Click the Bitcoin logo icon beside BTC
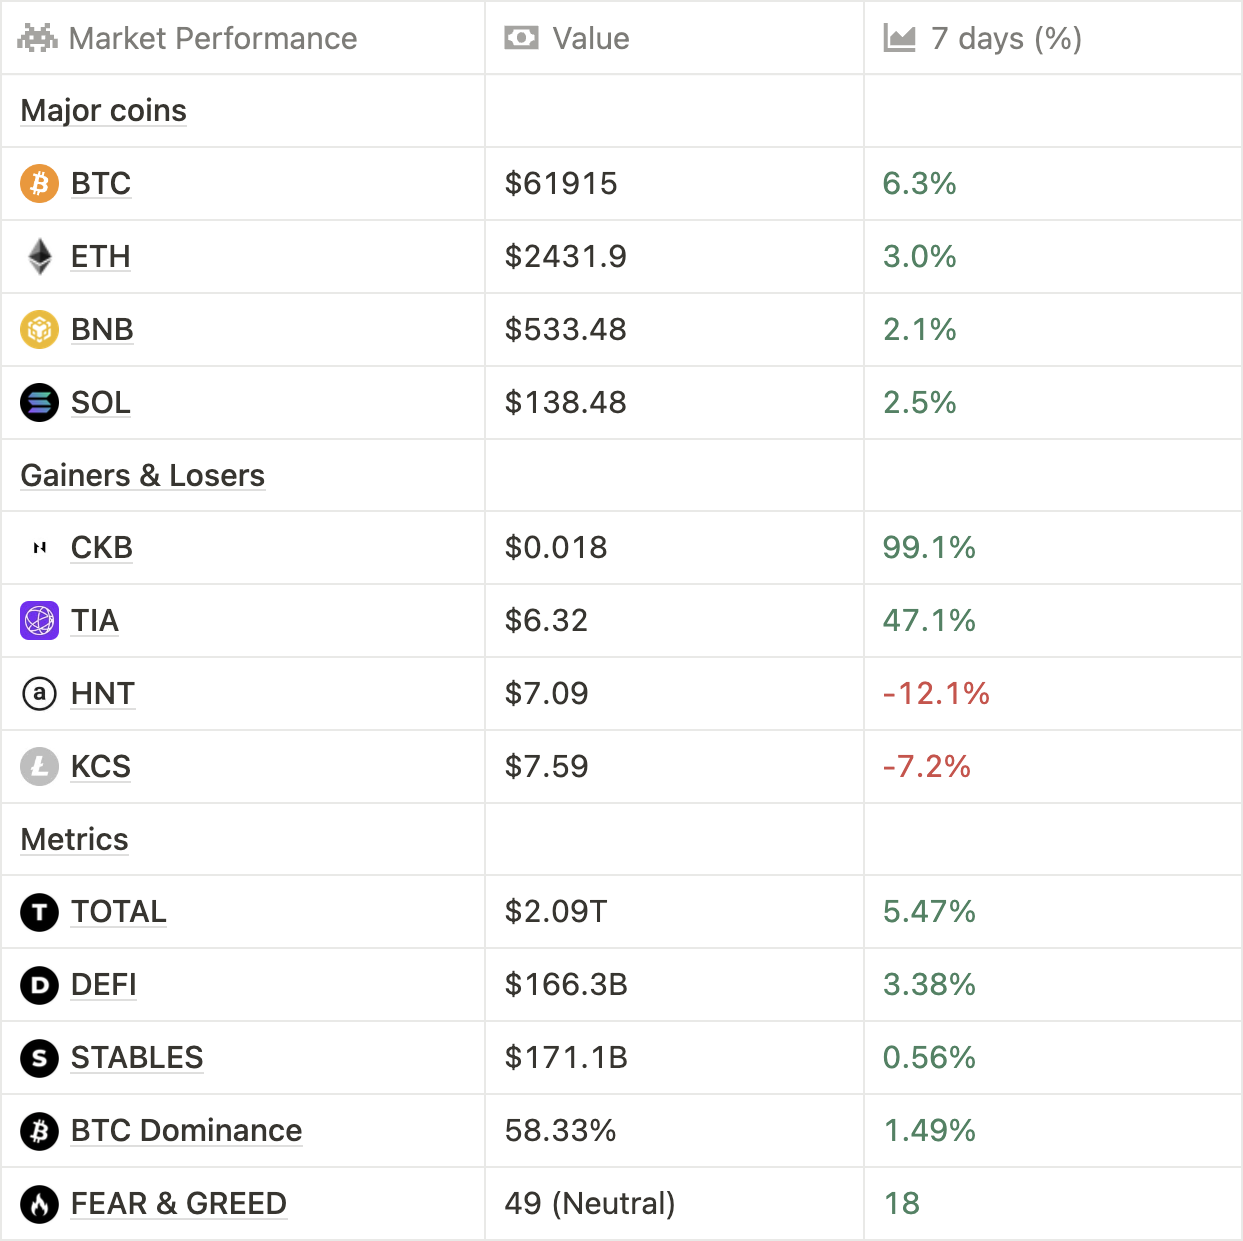This screenshot has height=1241, width=1243. 40,184
